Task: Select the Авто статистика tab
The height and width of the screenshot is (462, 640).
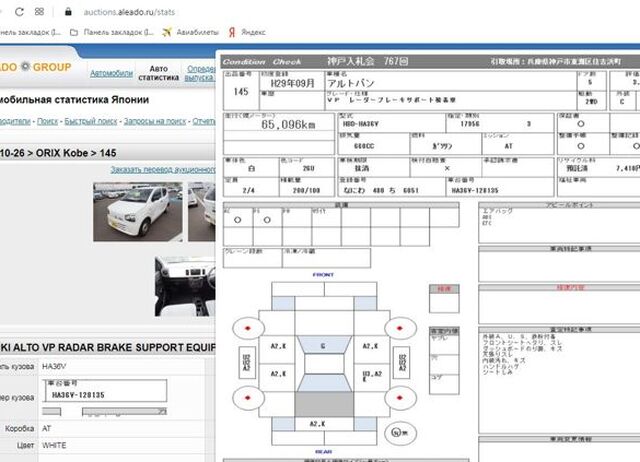Action: pos(158,73)
